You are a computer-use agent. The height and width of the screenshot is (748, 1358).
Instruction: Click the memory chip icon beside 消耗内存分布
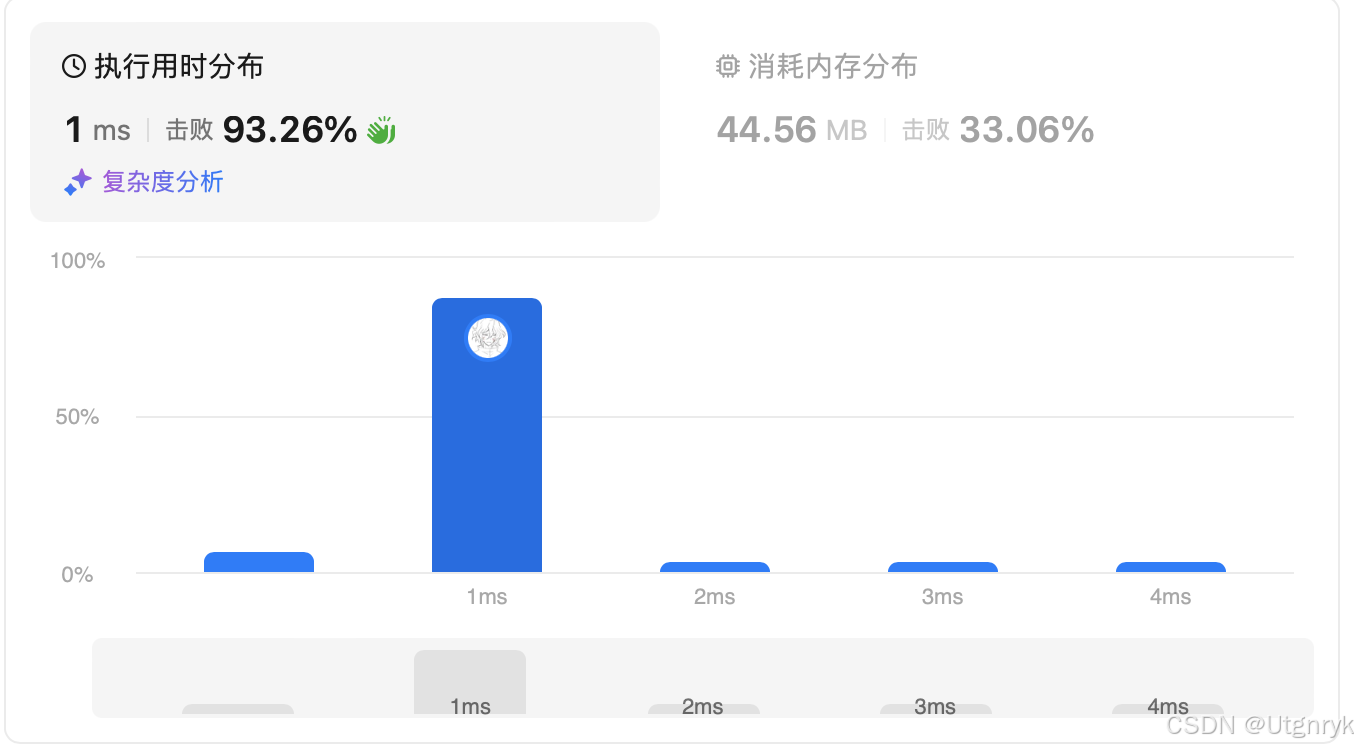tap(728, 67)
